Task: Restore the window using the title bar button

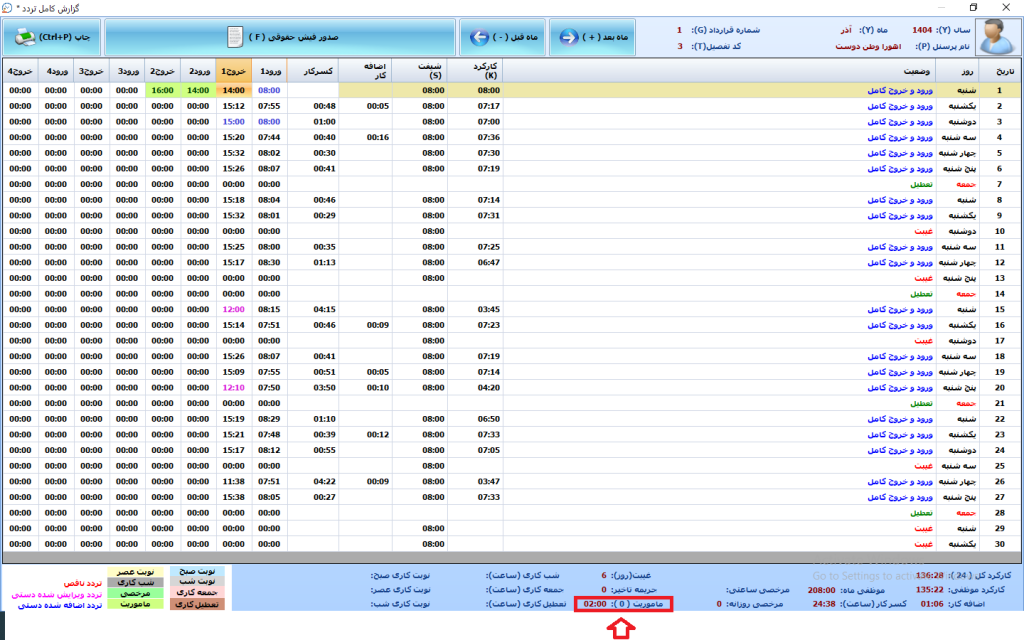Action: coord(972,7)
